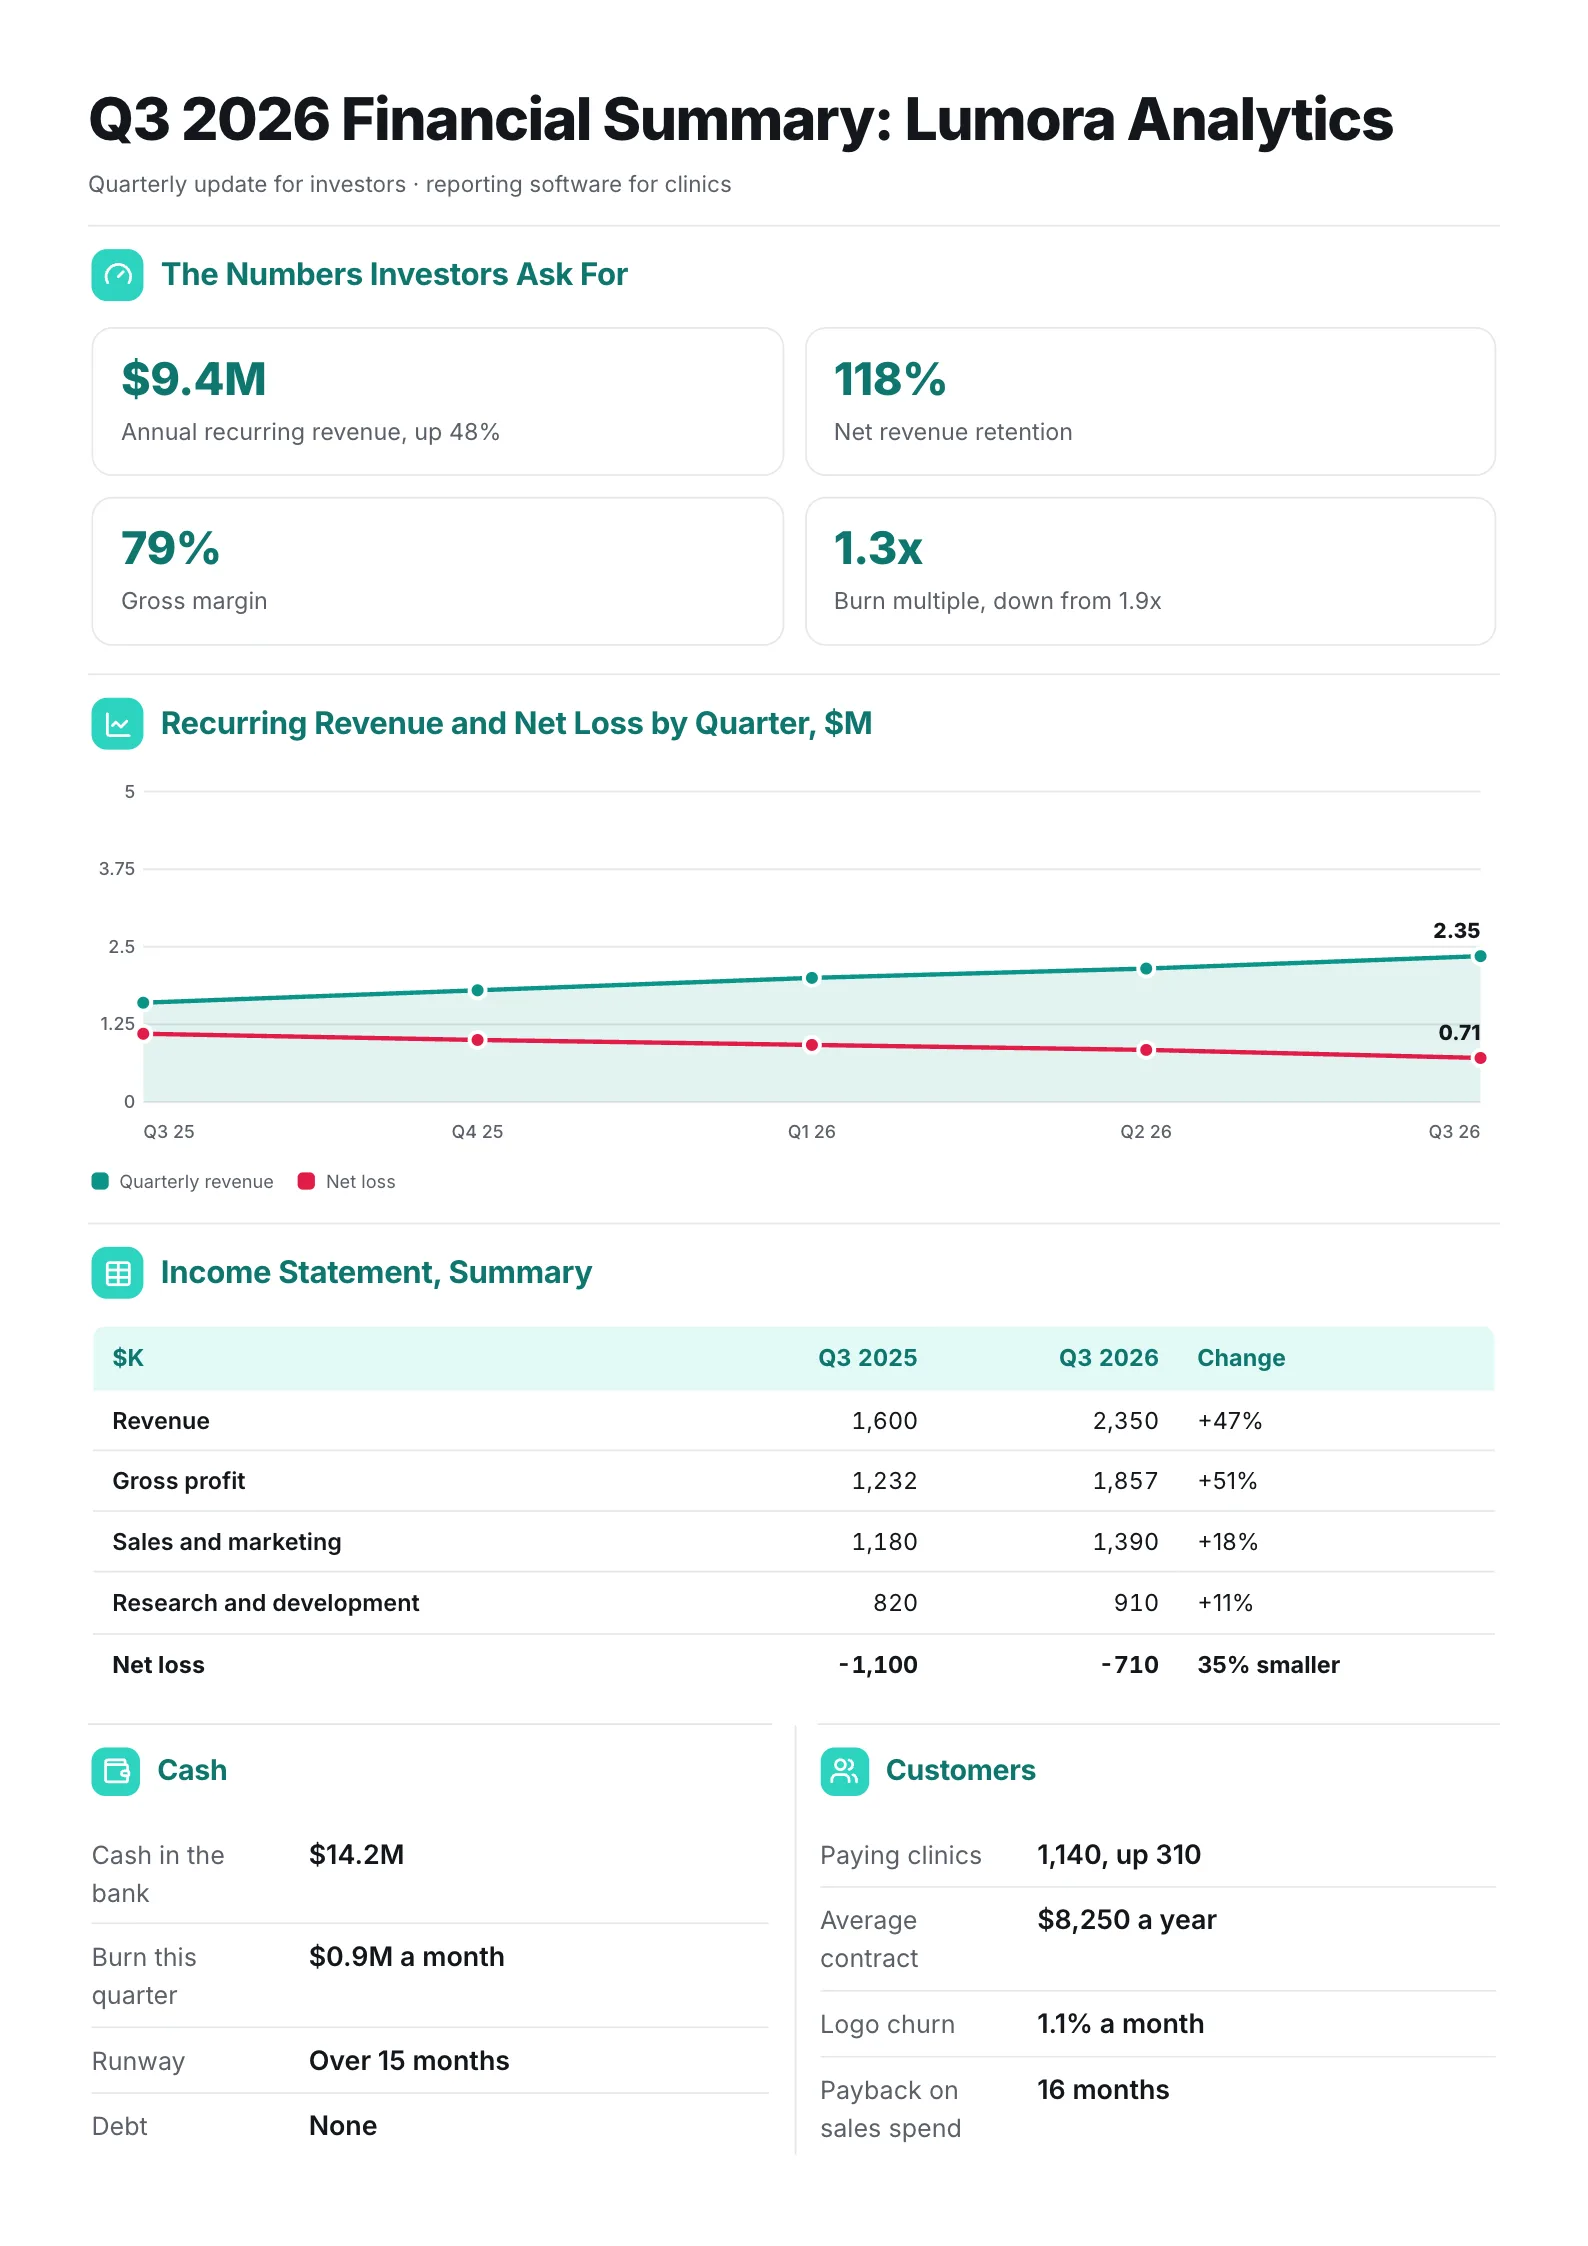The image size is (1588, 2246).
Task: Click the Net loss '35% smaller' cell
Action: [1268, 1665]
